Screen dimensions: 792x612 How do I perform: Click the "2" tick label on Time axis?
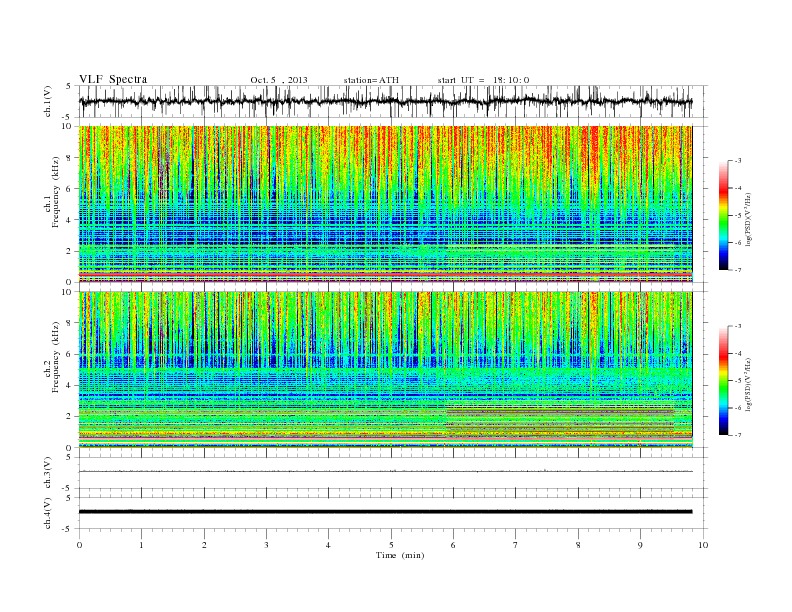click(204, 545)
